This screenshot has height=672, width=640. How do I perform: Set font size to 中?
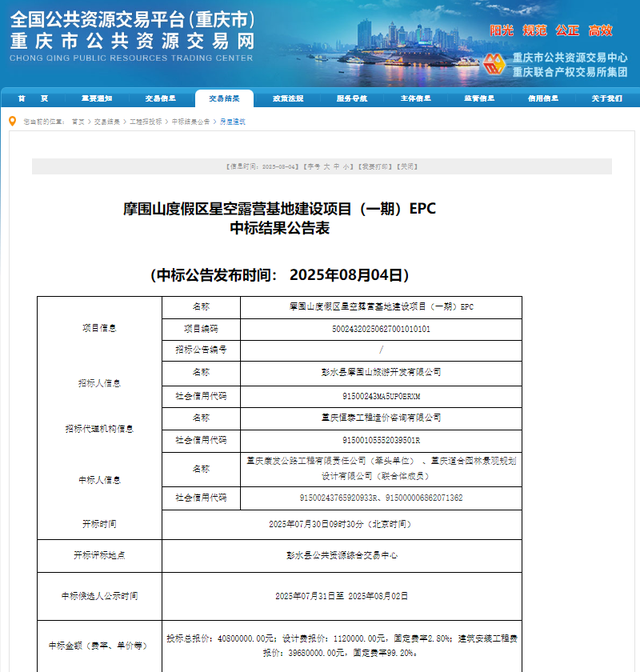(337, 166)
